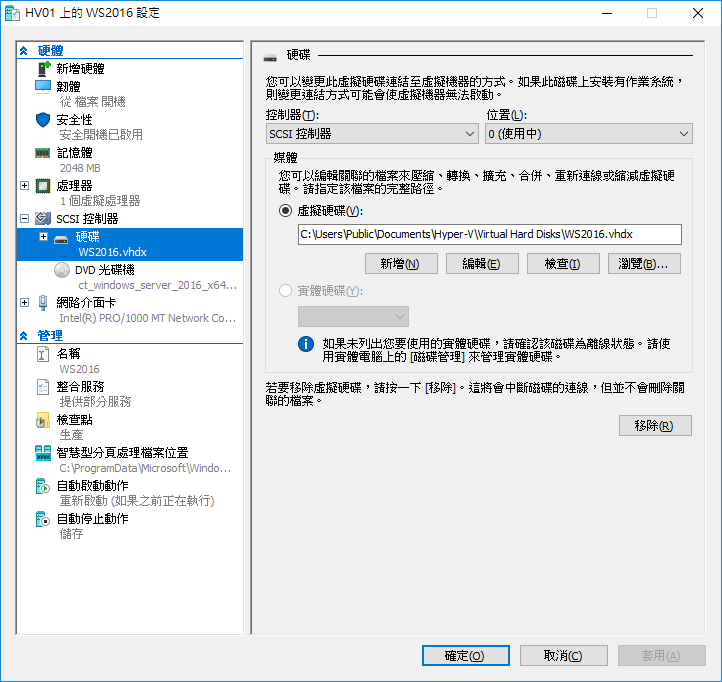Select the 名稱 name icon

tap(43, 354)
